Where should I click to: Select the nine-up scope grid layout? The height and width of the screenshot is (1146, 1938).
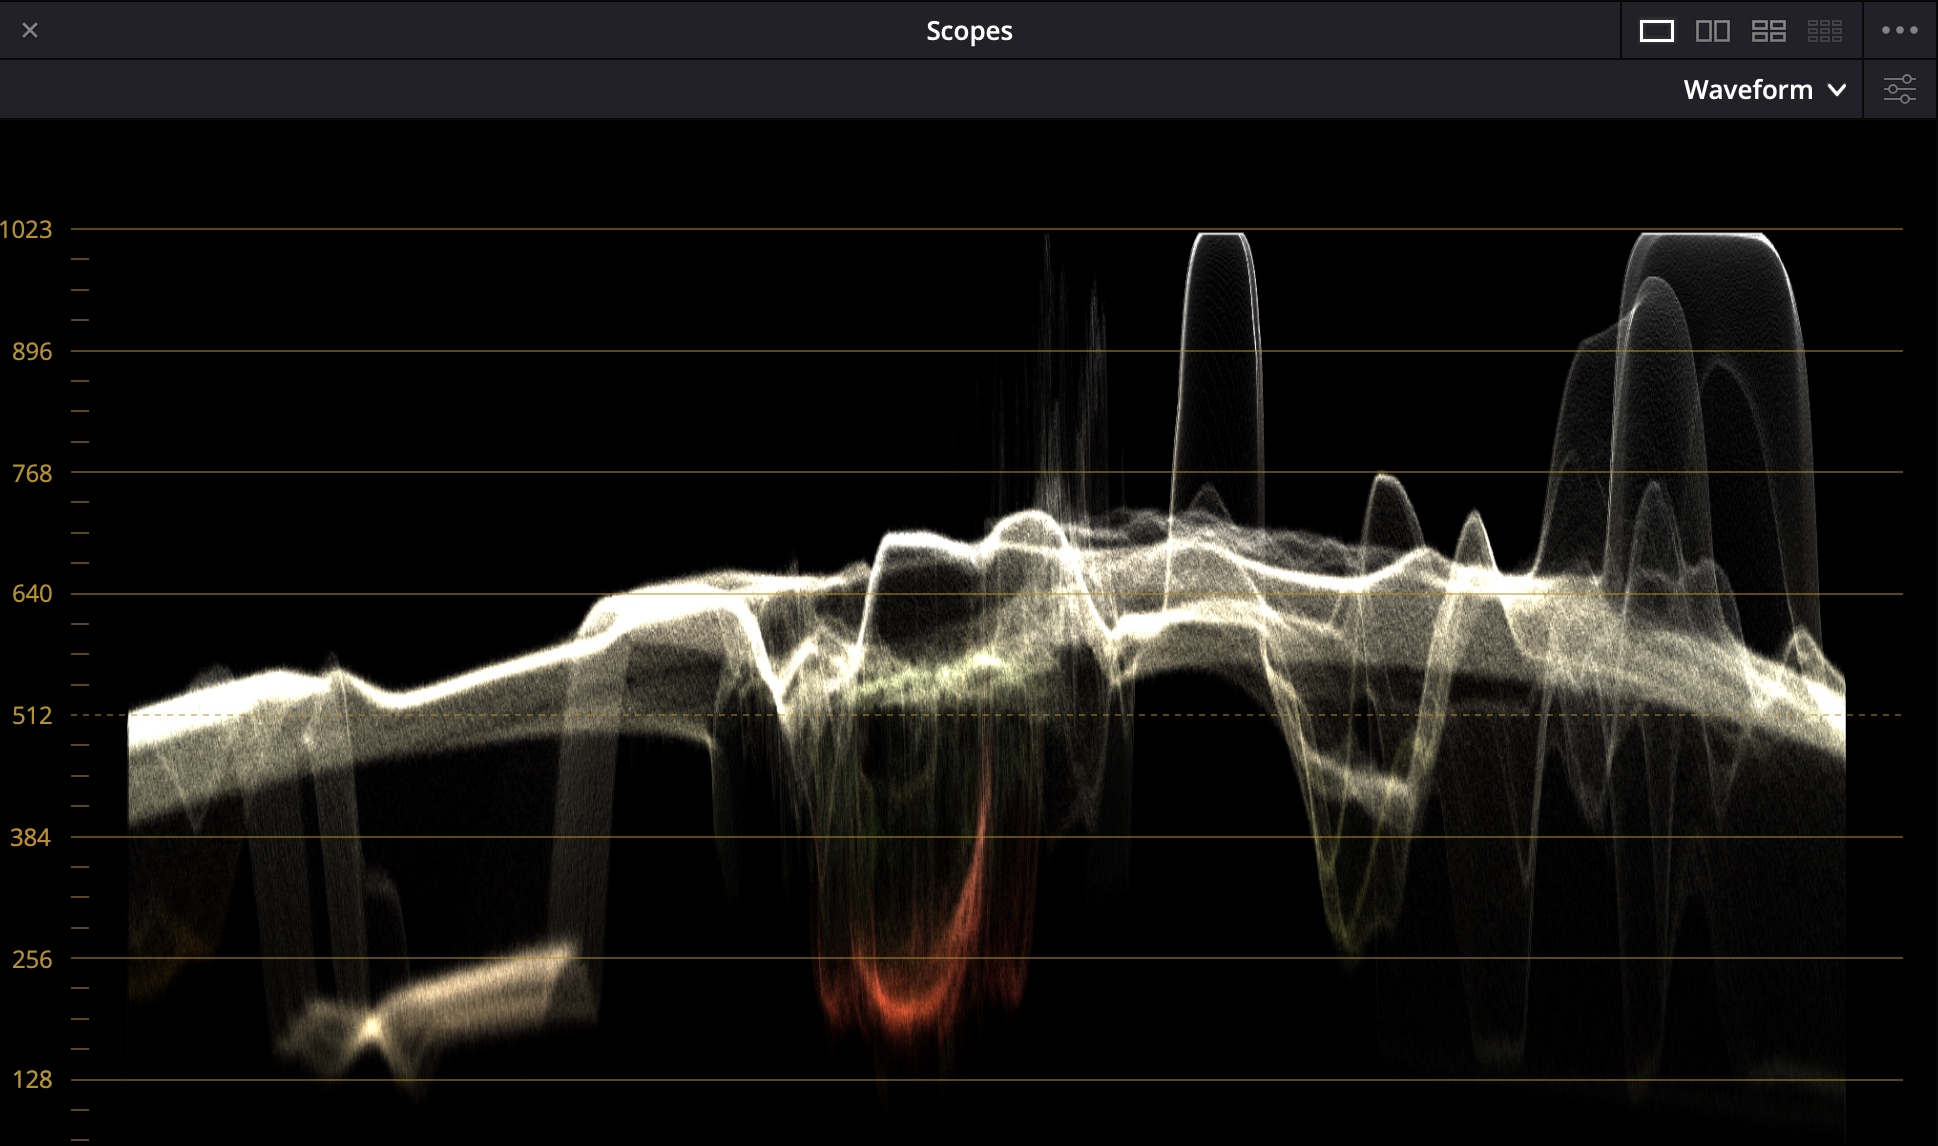pyautogui.click(x=1824, y=31)
